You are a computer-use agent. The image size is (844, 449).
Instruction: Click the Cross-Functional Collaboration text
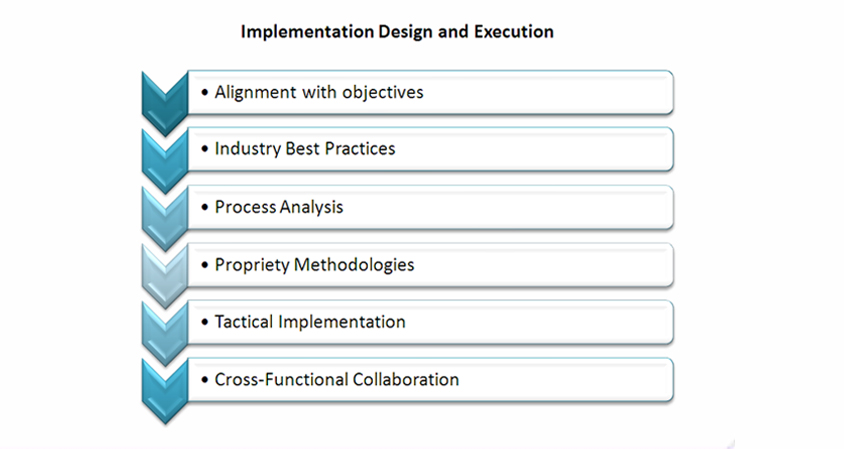click(337, 380)
